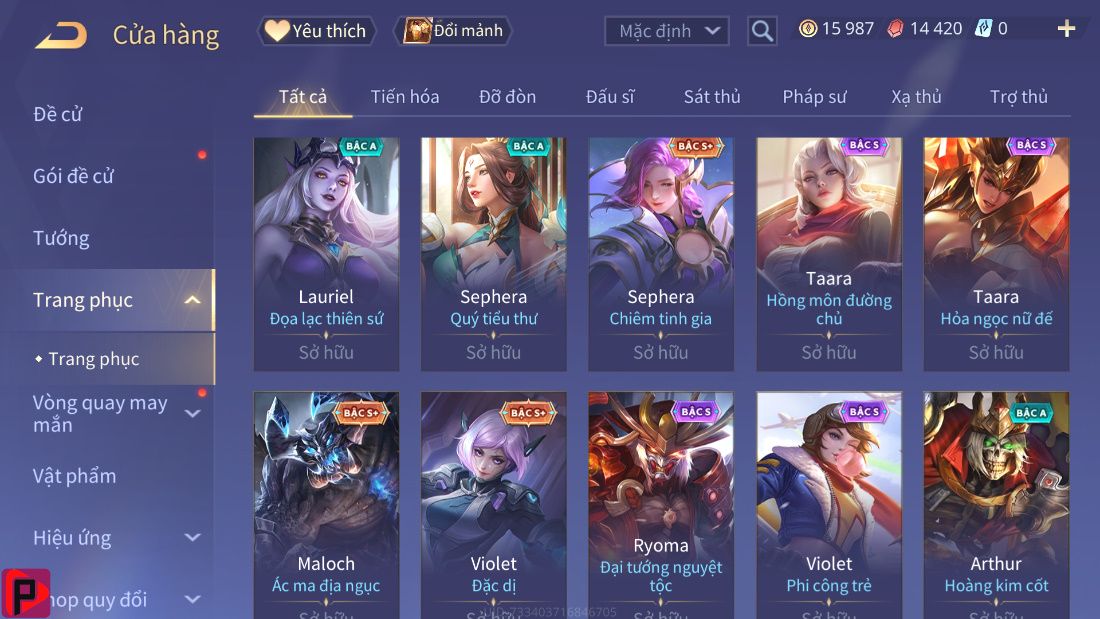Select the Tiến hóa tab

405,97
